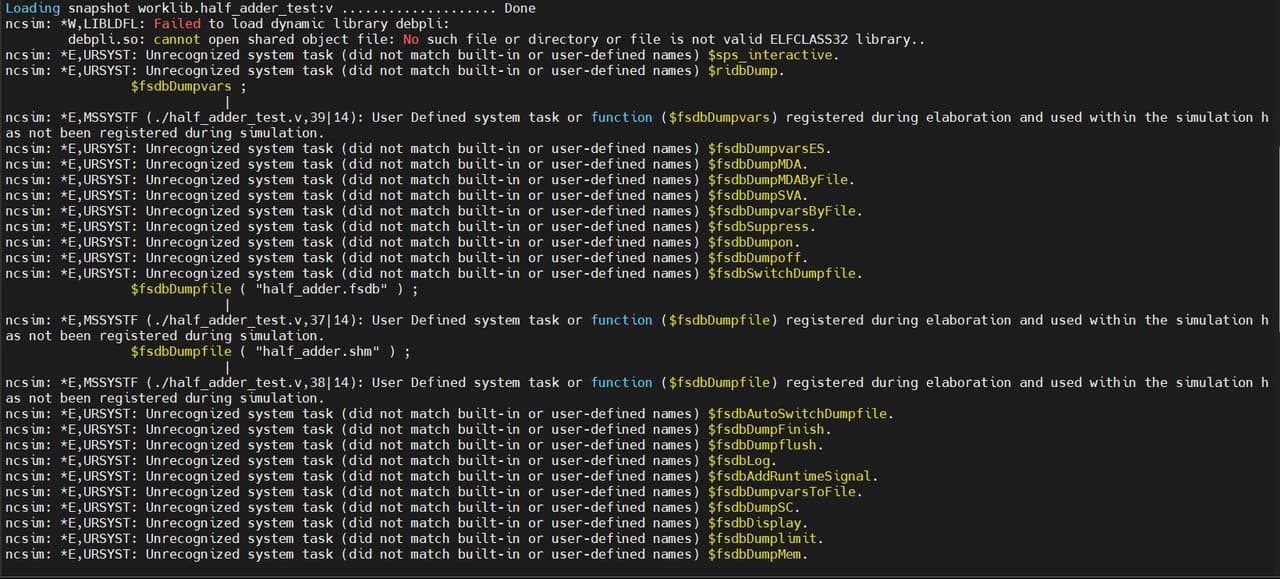Image resolution: width=1280 pixels, height=579 pixels.
Task: Click the '$fsdbDumpSC' task name
Action: (x=749, y=508)
